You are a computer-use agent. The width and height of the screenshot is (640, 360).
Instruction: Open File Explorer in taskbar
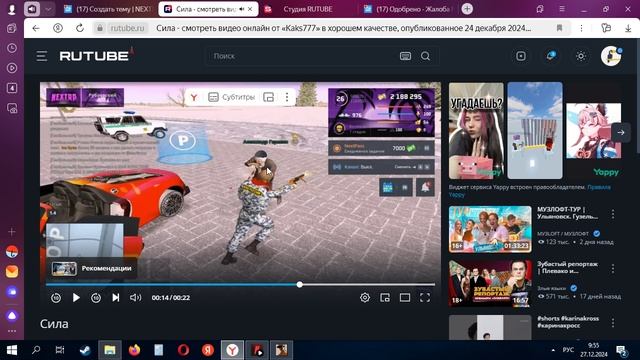point(110,350)
